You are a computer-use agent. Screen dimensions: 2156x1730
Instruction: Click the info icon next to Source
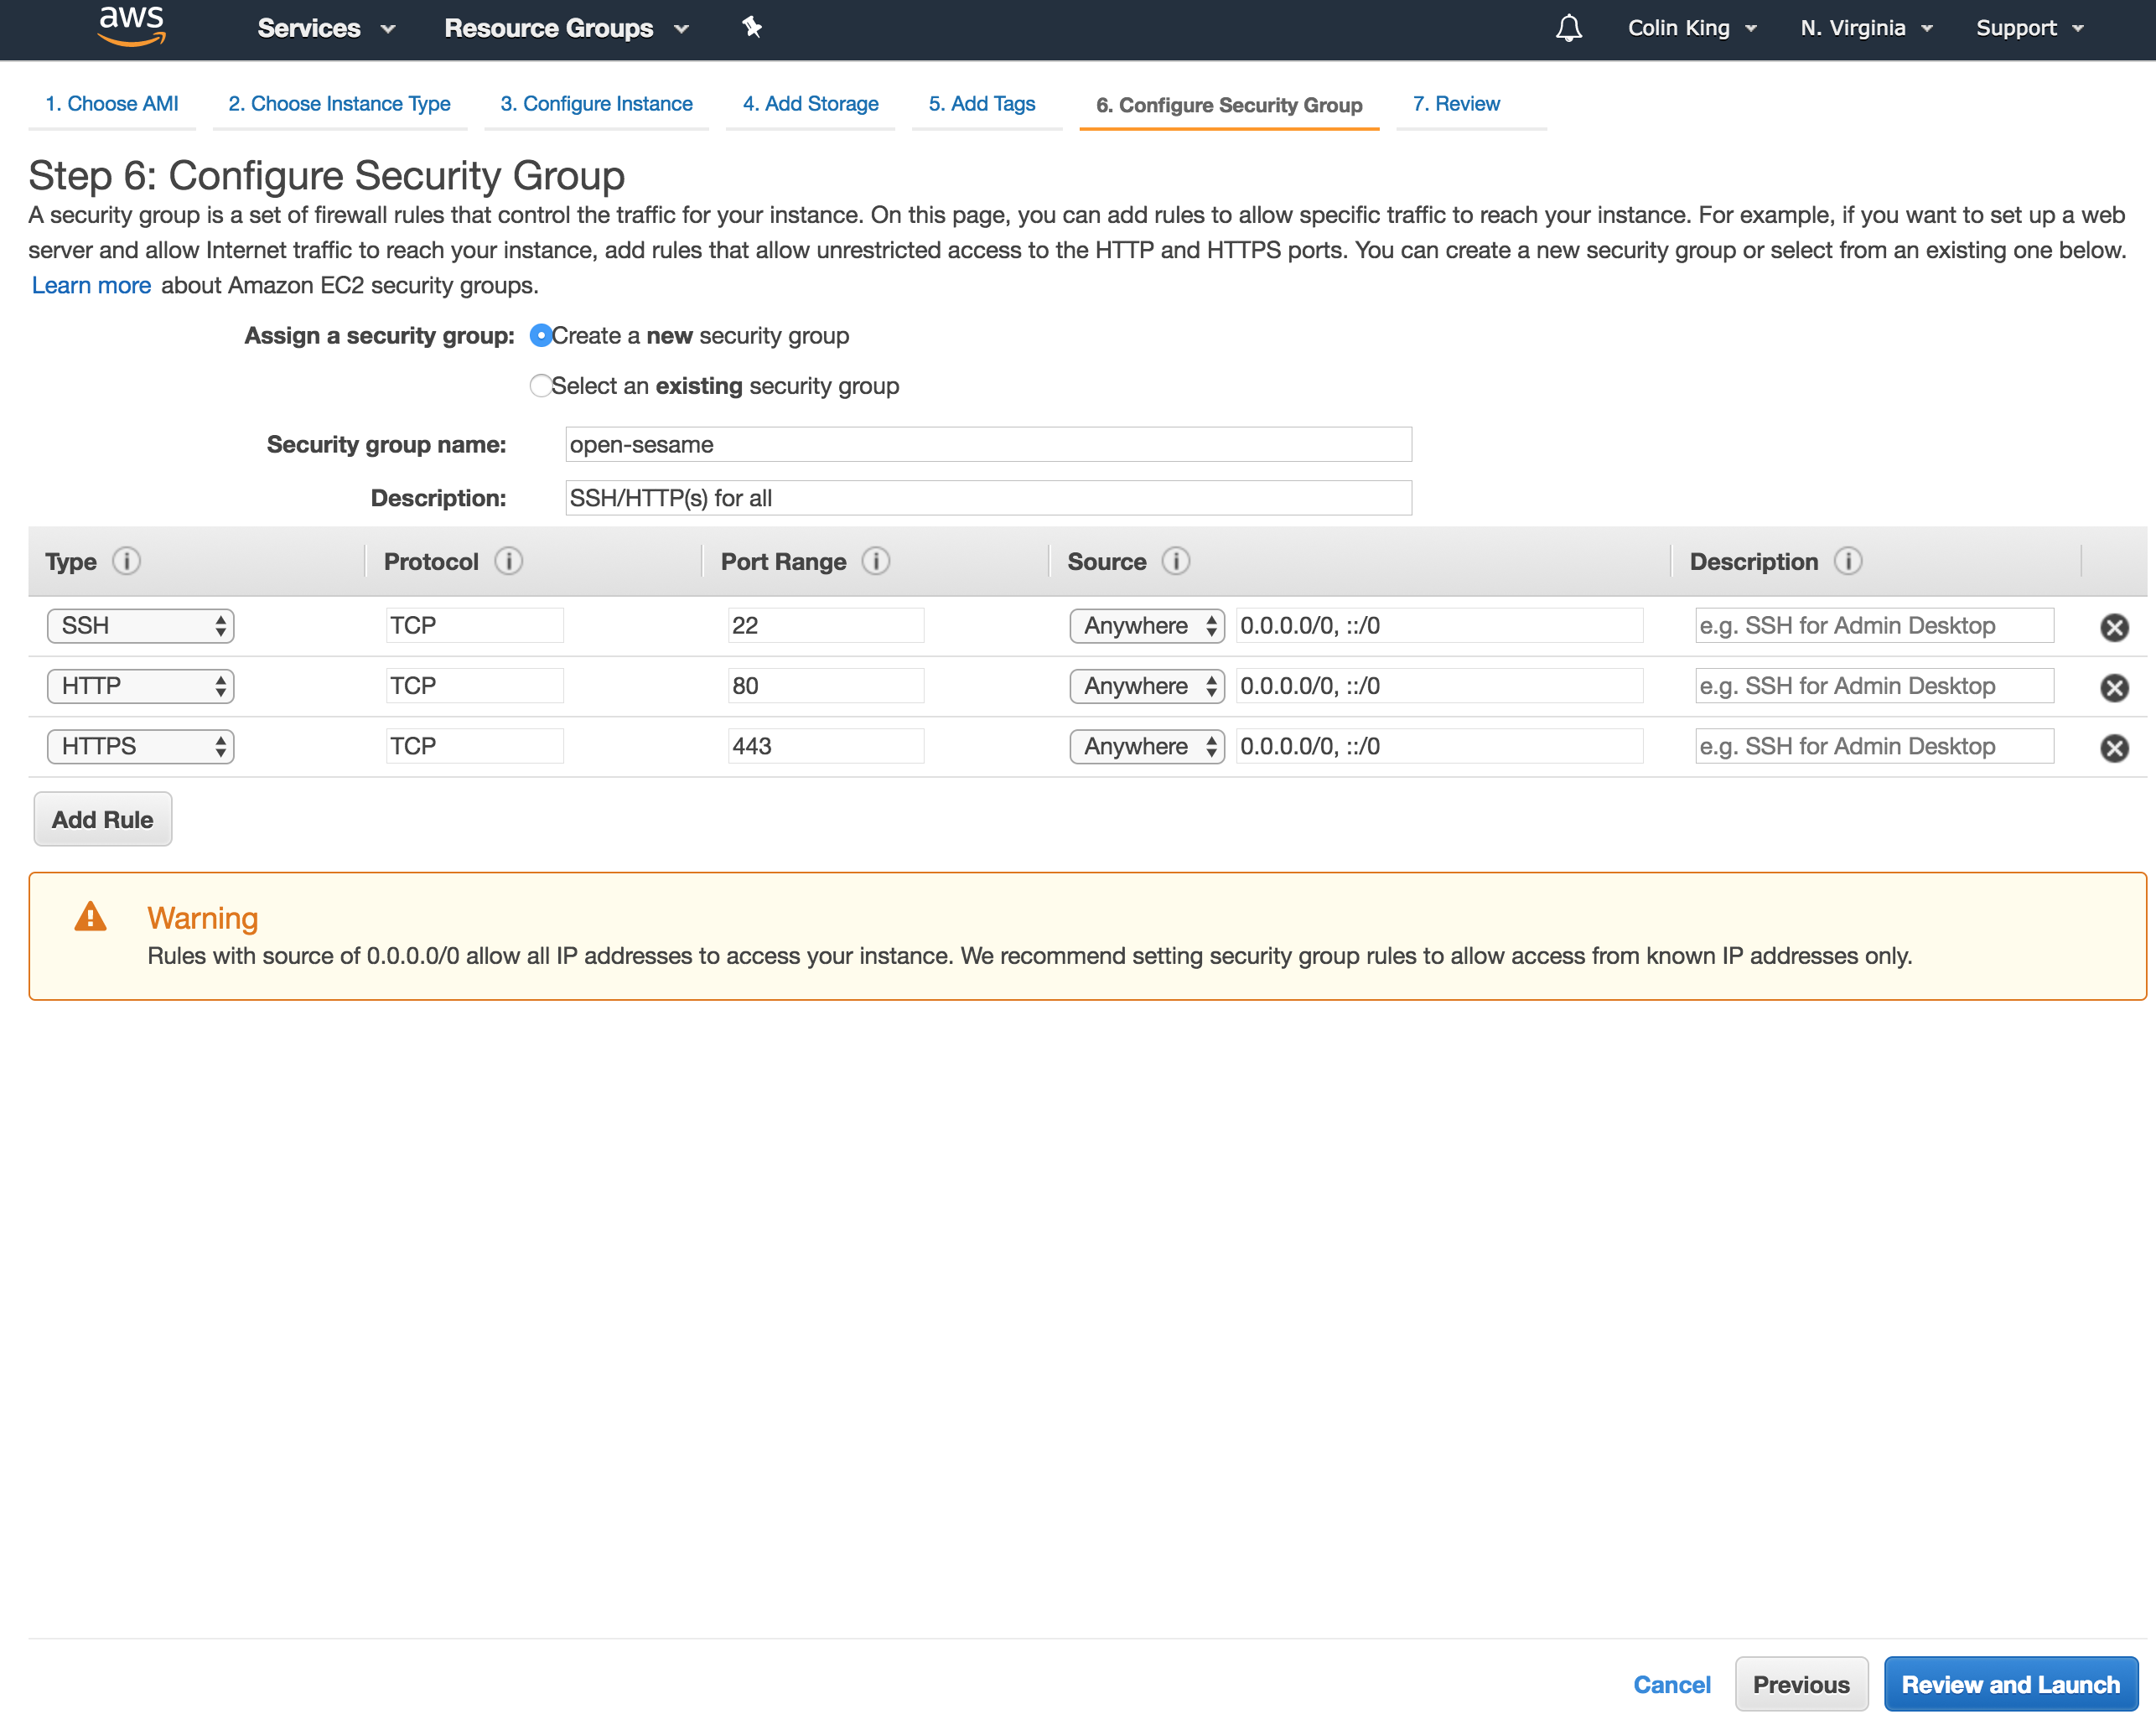click(x=1176, y=561)
